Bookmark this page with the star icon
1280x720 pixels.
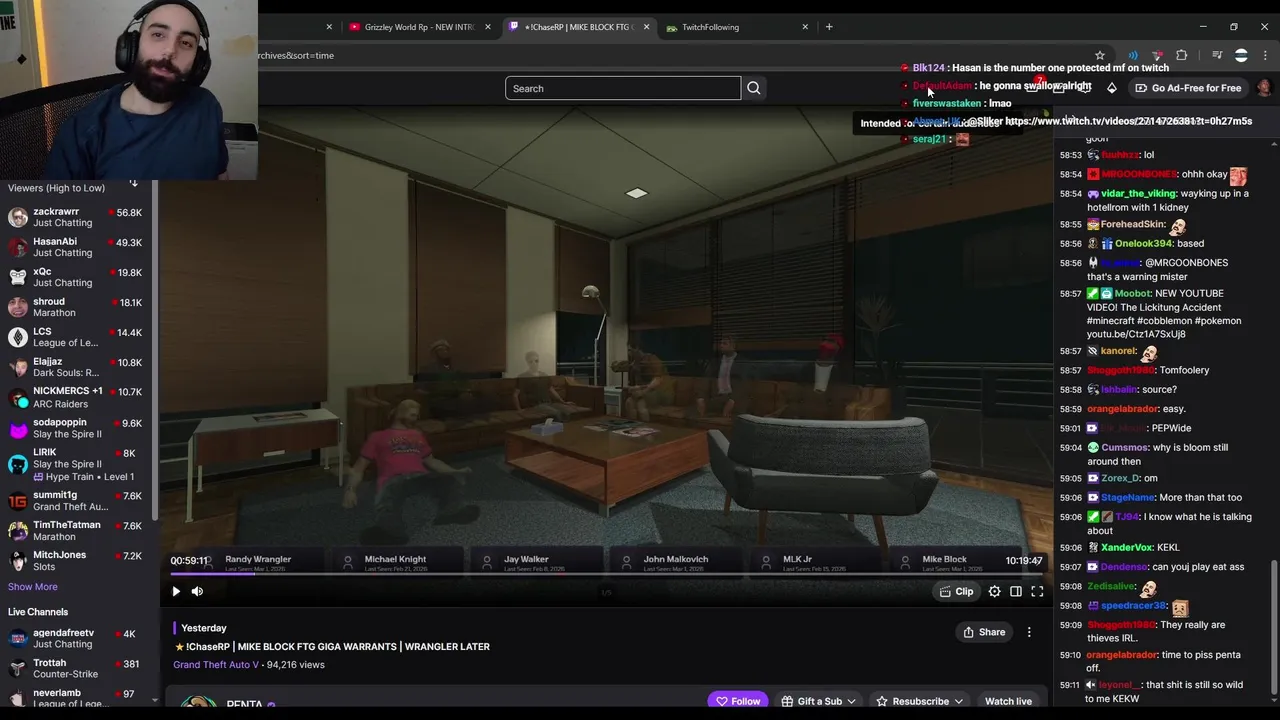pos(1100,55)
